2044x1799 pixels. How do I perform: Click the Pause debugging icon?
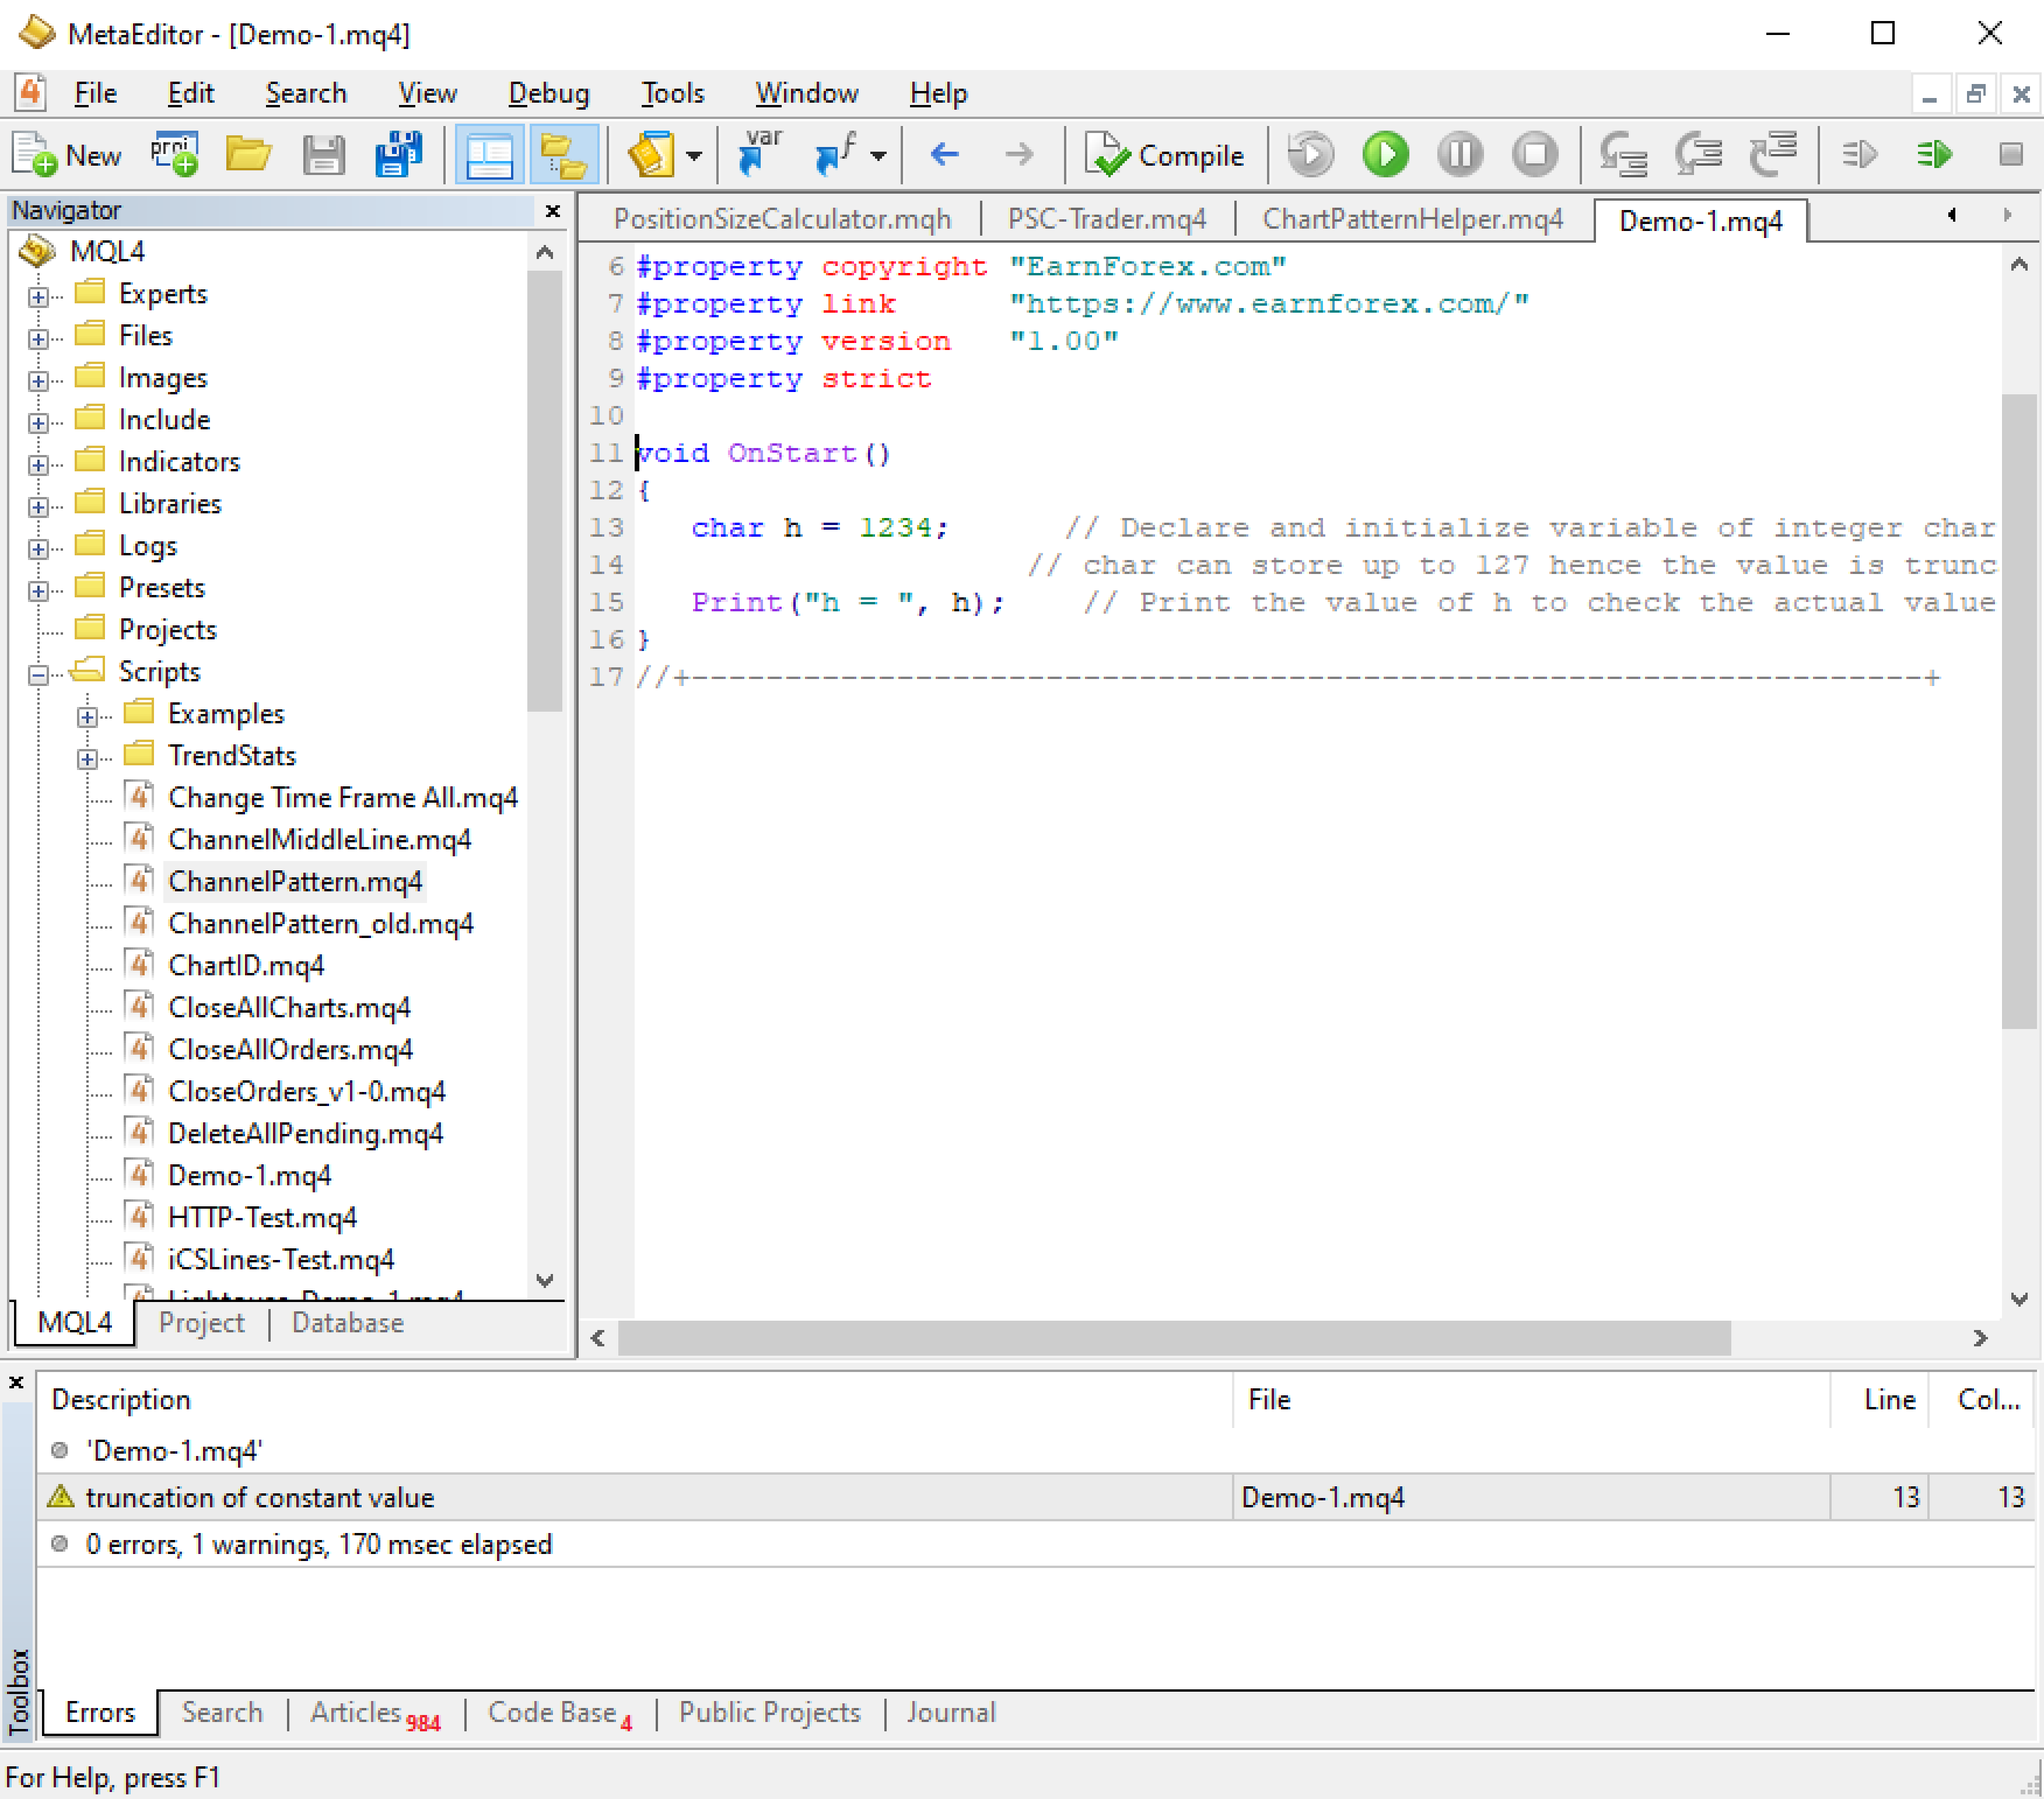[1460, 155]
